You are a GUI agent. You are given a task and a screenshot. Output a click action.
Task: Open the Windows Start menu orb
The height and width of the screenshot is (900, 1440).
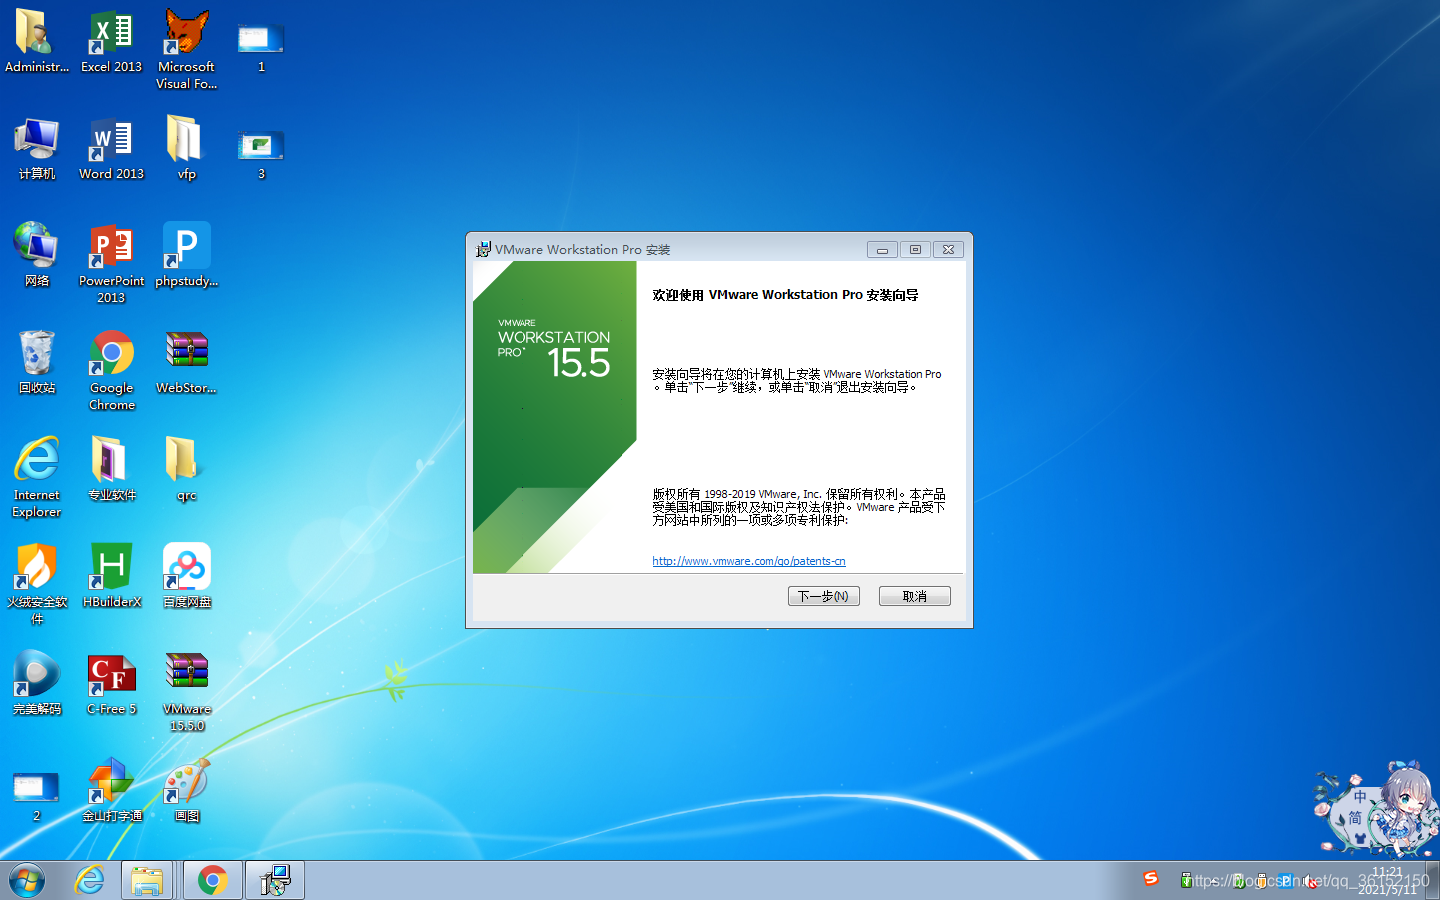(27, 880)
